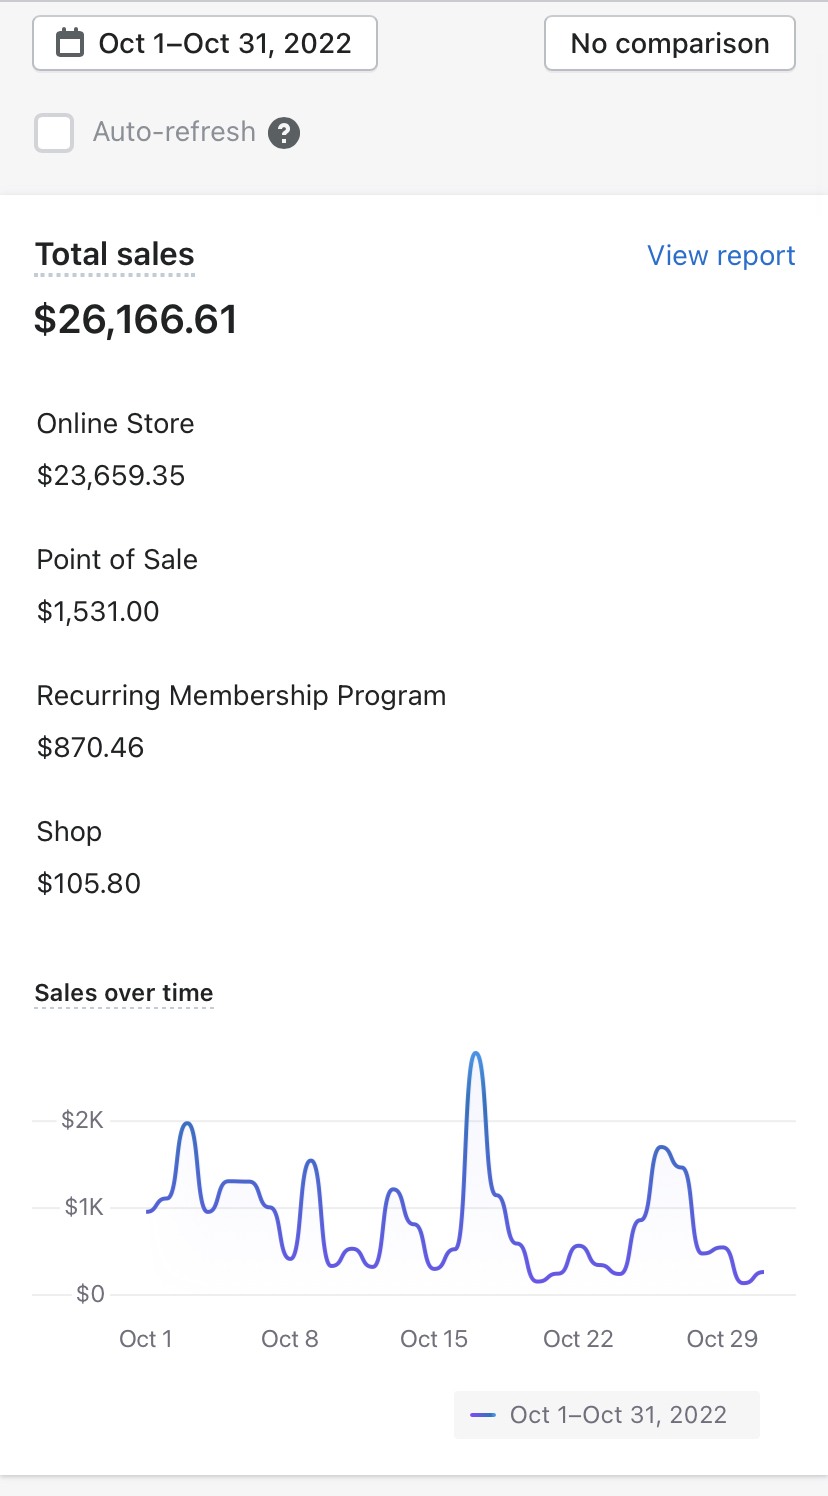Click the Oct 1–Oct 31, 2022 legend label
The width and height of the screenshot is (828, 1496).
click(x=618, y=1415)
